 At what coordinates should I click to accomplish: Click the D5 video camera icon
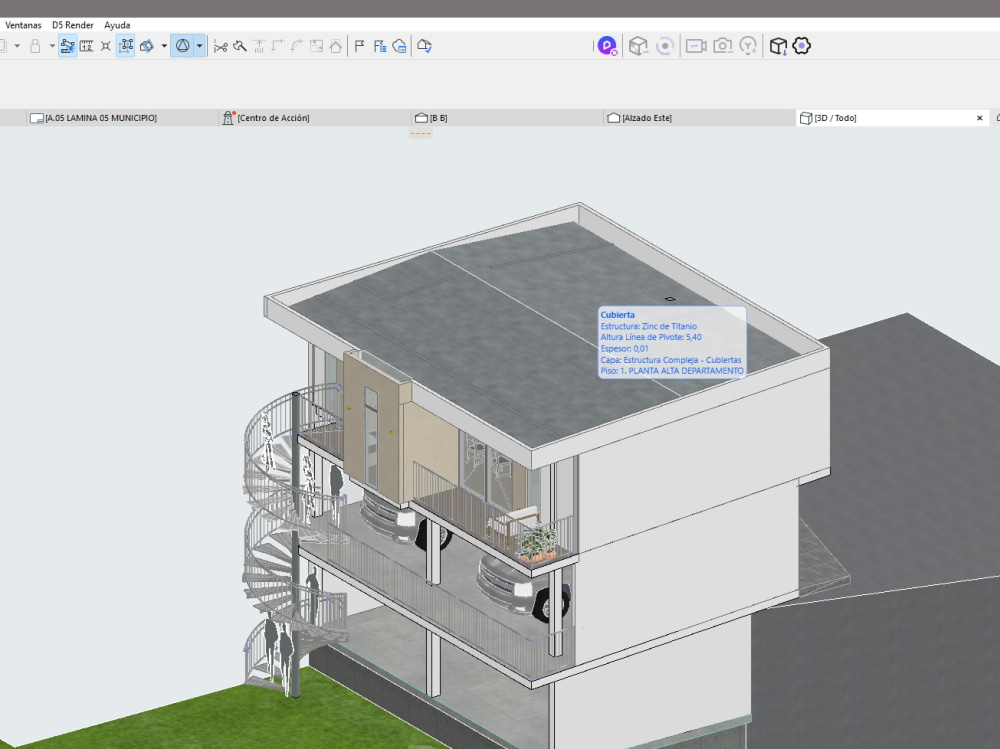(x=696, y=46)
